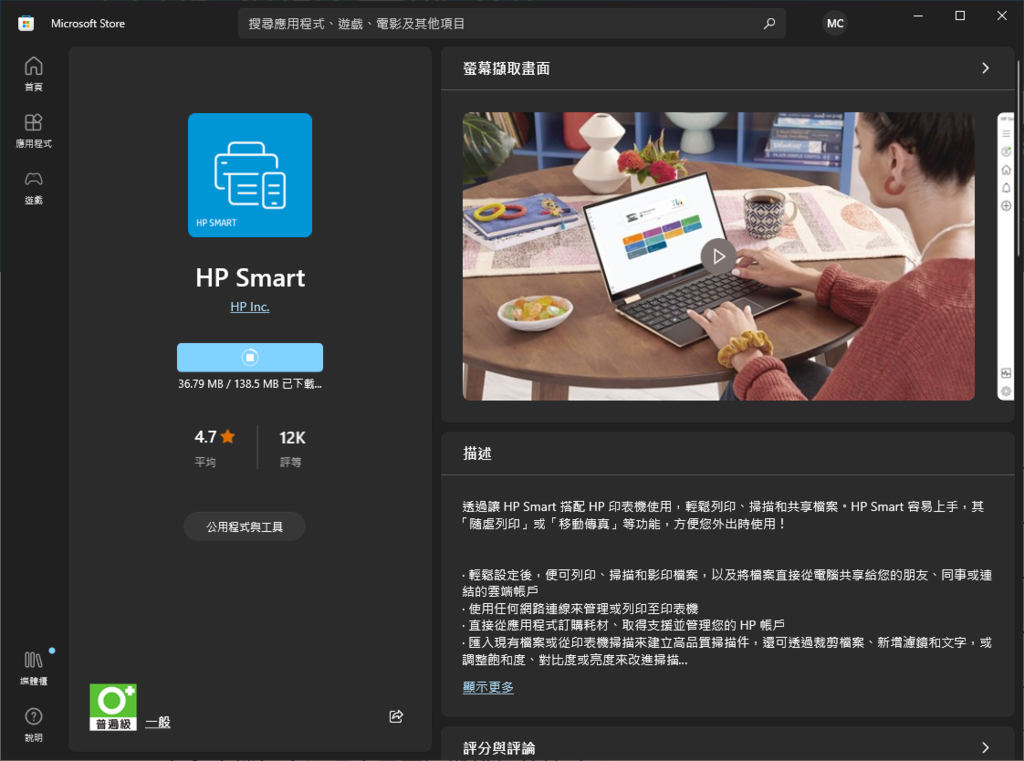Open the HP Inc. publisher link
This screenshot has height=761, width=1024.
249,306
